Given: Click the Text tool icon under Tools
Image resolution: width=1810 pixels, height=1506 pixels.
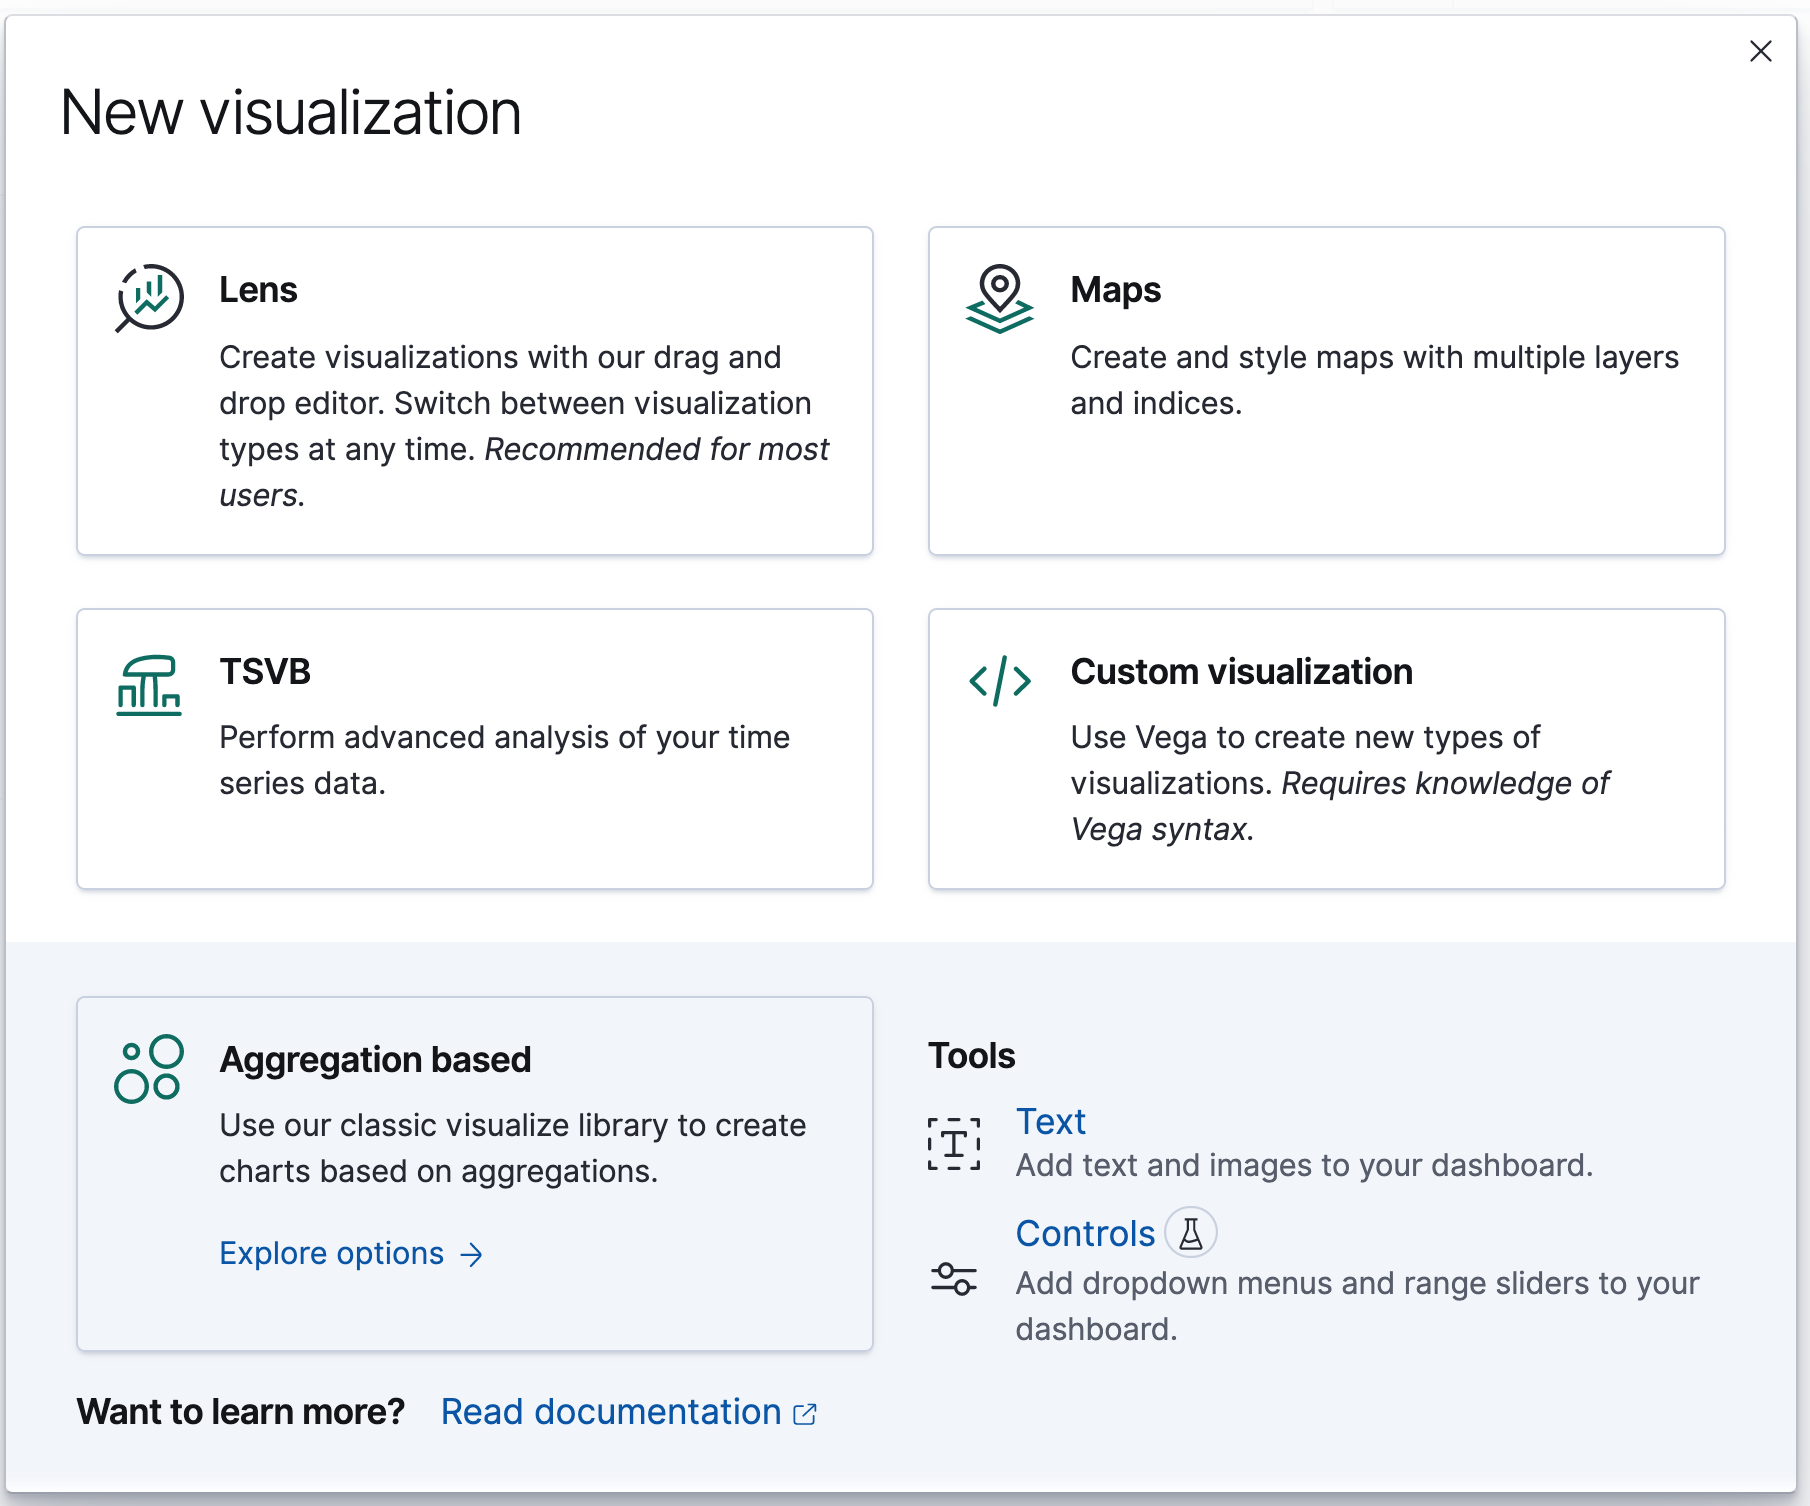Looking at the screenshot, I should [953, 1143].
